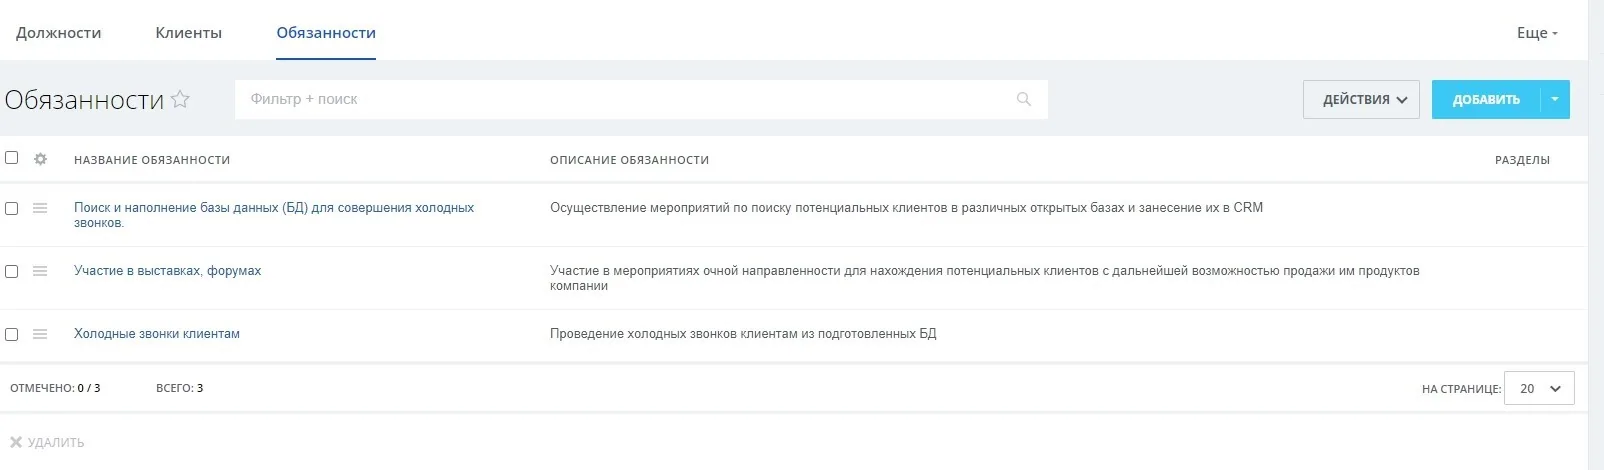
Task: Open link Участие в выставках, форумах
Action: [x=167, y=271]
